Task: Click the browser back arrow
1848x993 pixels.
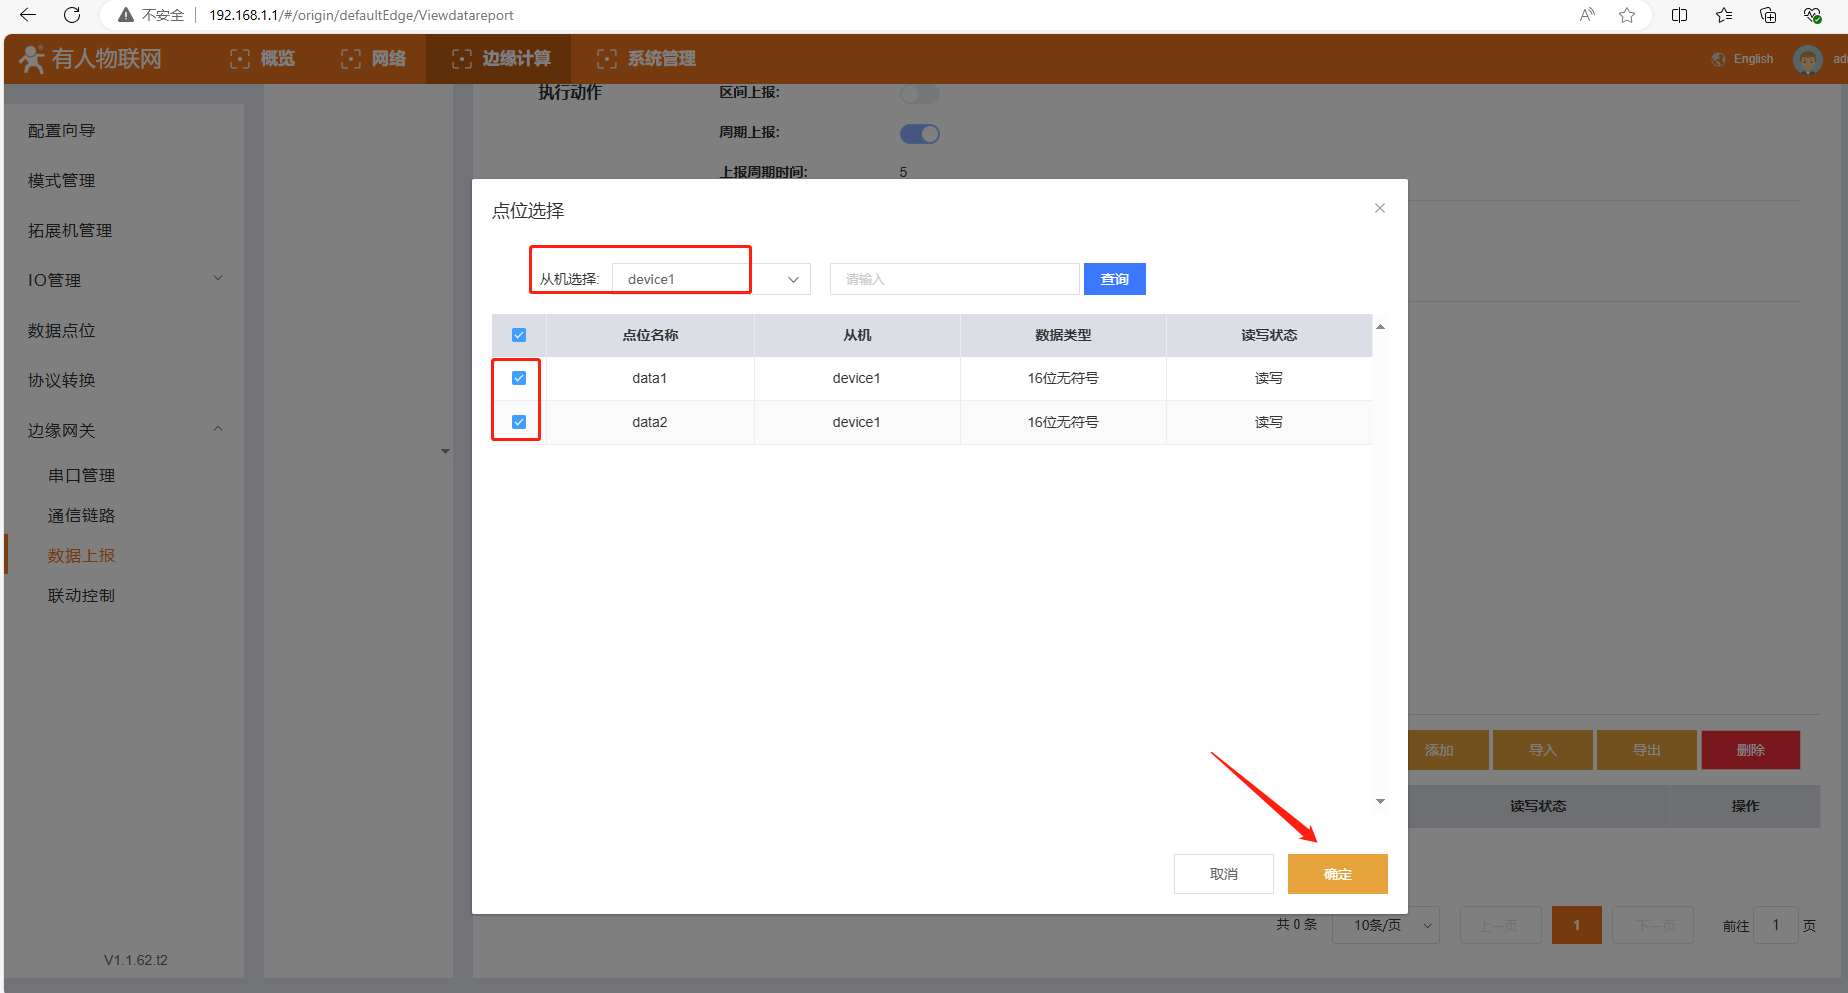Action: pyautogui.click(x=28, y=15)
